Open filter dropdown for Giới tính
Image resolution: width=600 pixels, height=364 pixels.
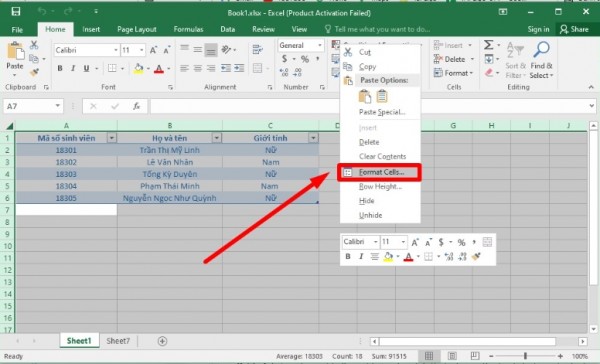313,138
